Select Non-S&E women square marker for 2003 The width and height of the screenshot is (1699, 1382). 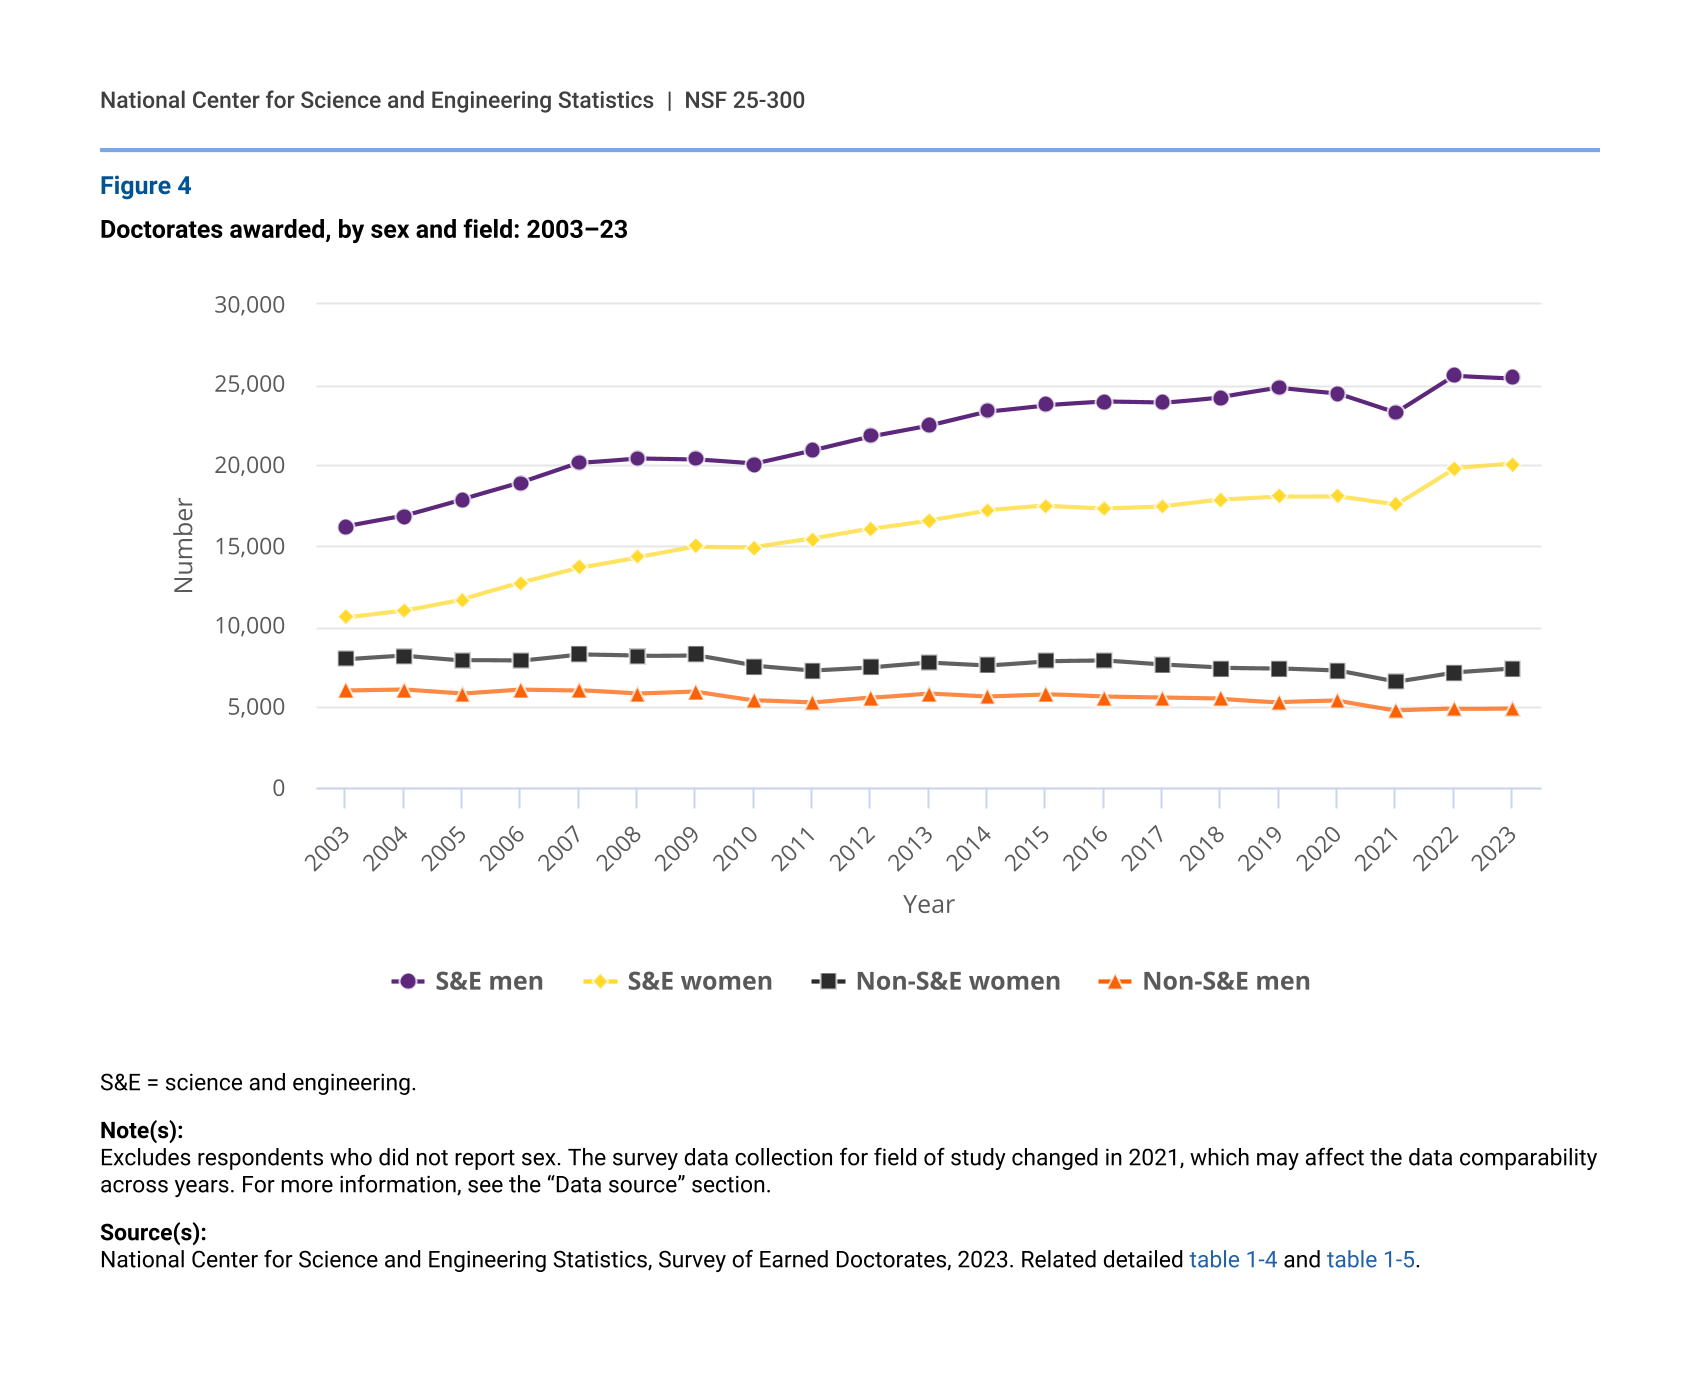[x=346, y=658]
